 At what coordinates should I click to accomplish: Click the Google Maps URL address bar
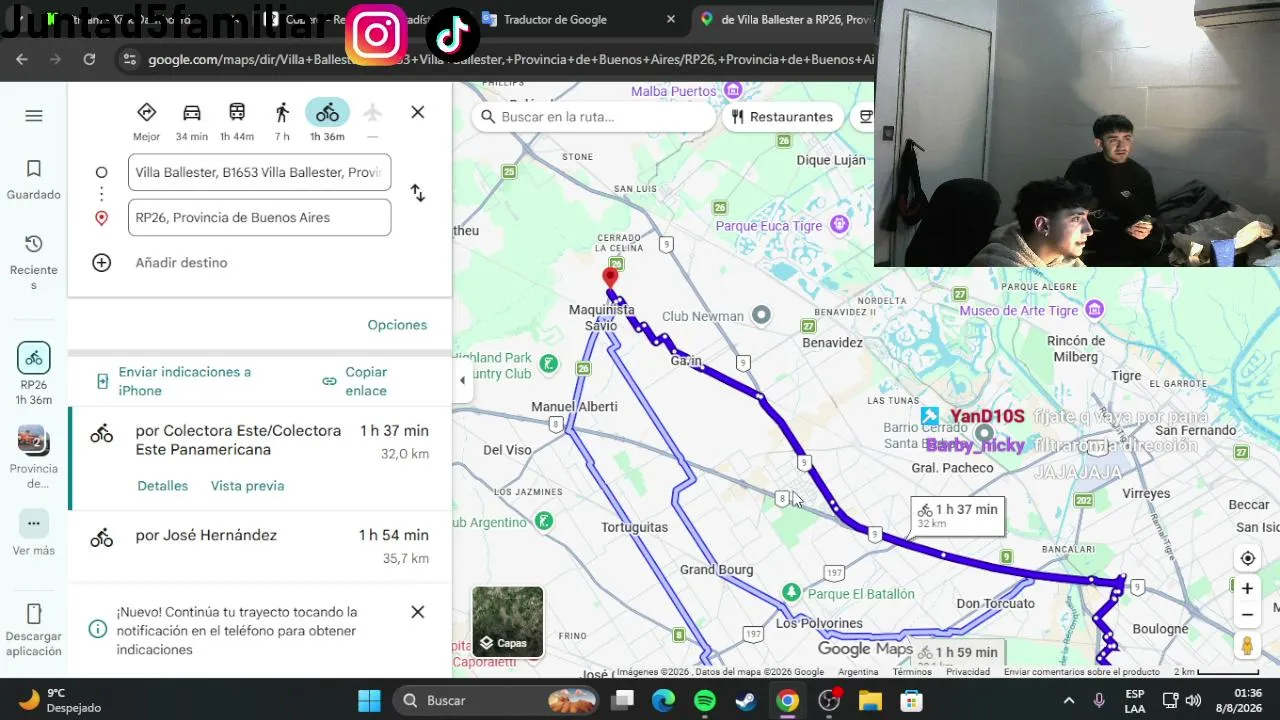pos(510,59)
